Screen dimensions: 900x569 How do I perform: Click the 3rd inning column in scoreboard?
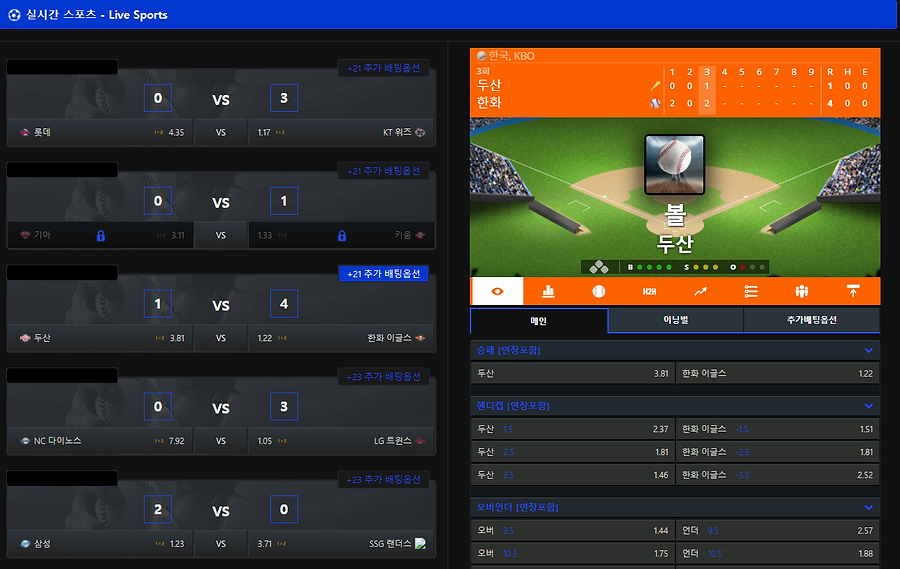coord(707,88)
